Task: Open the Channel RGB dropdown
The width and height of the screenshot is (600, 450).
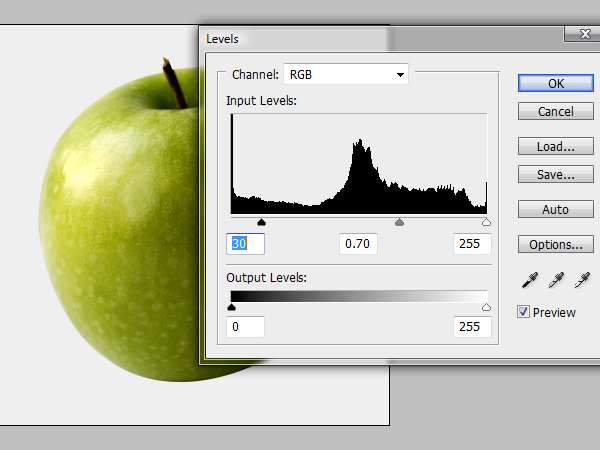Action: point(346,74)
